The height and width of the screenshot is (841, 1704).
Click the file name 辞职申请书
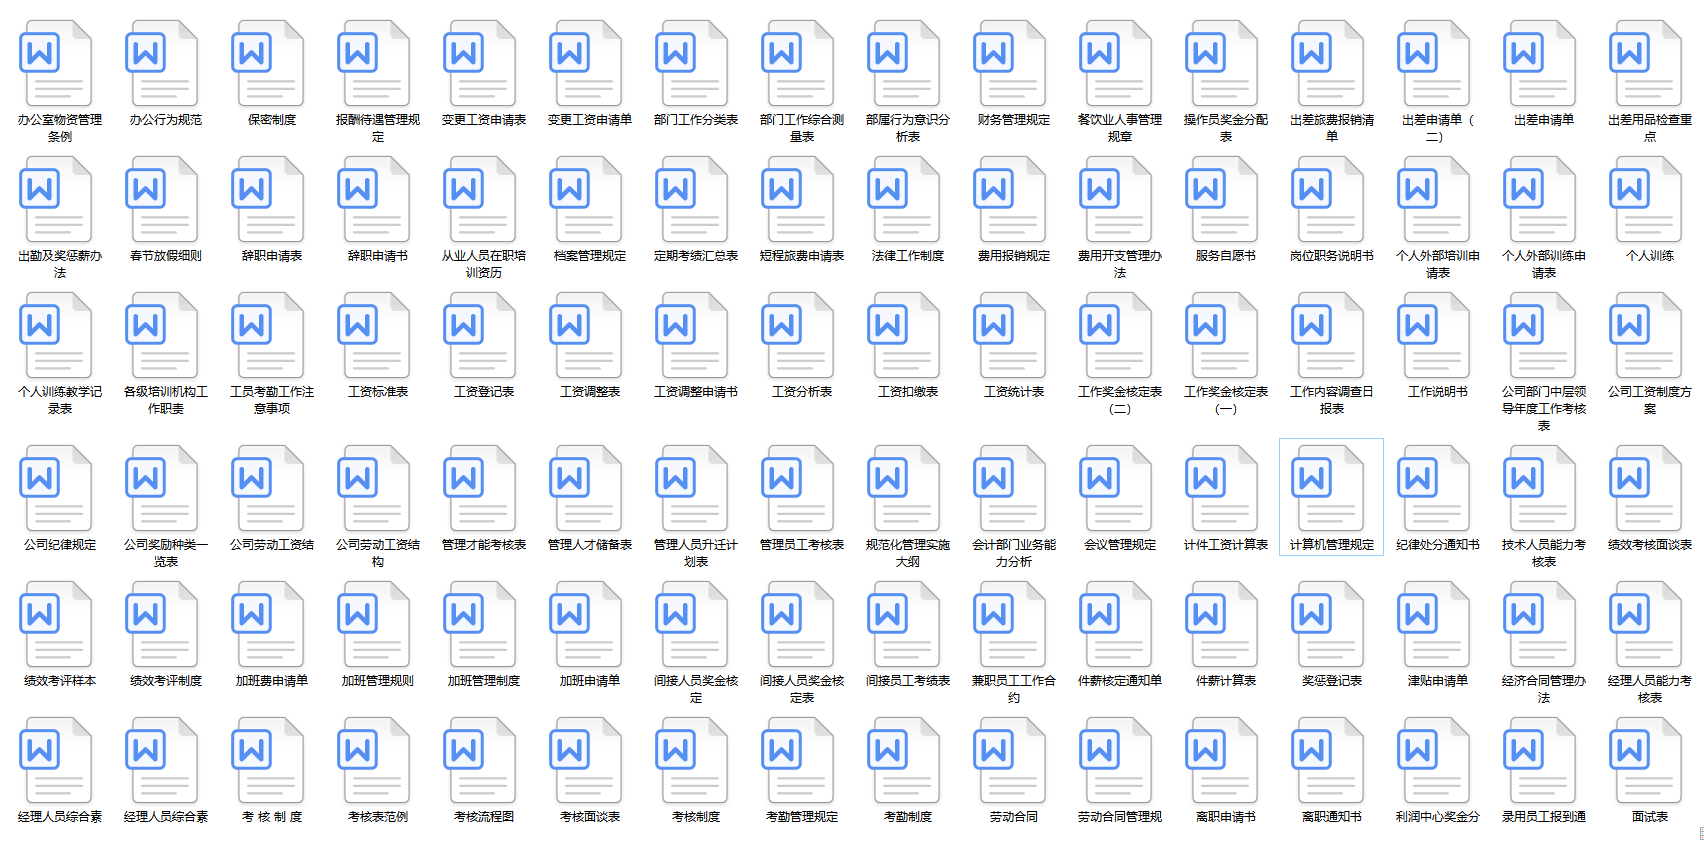[x=378, y=256]
